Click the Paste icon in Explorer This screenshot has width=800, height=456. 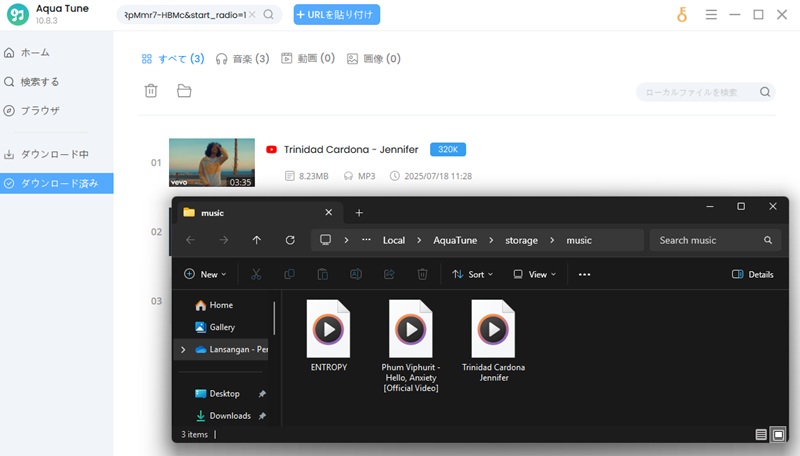[322, 274]
